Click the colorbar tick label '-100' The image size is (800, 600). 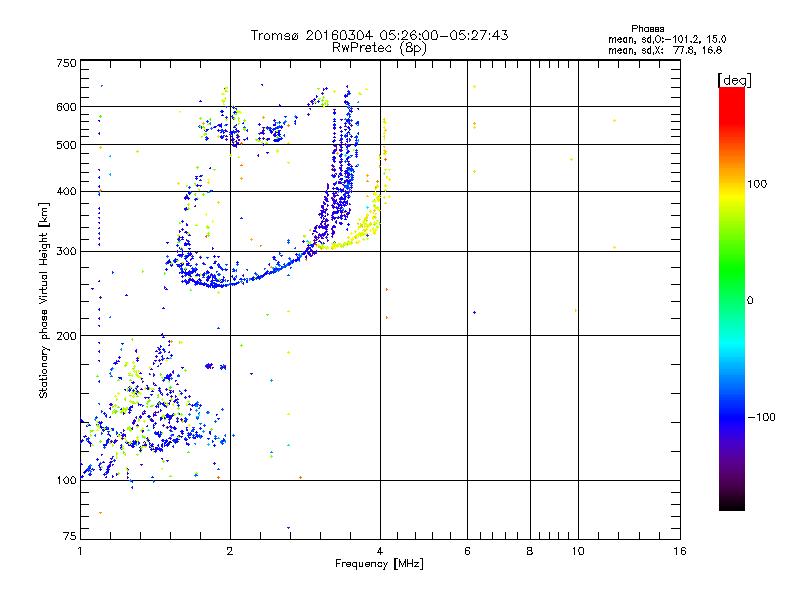(761, 417)
